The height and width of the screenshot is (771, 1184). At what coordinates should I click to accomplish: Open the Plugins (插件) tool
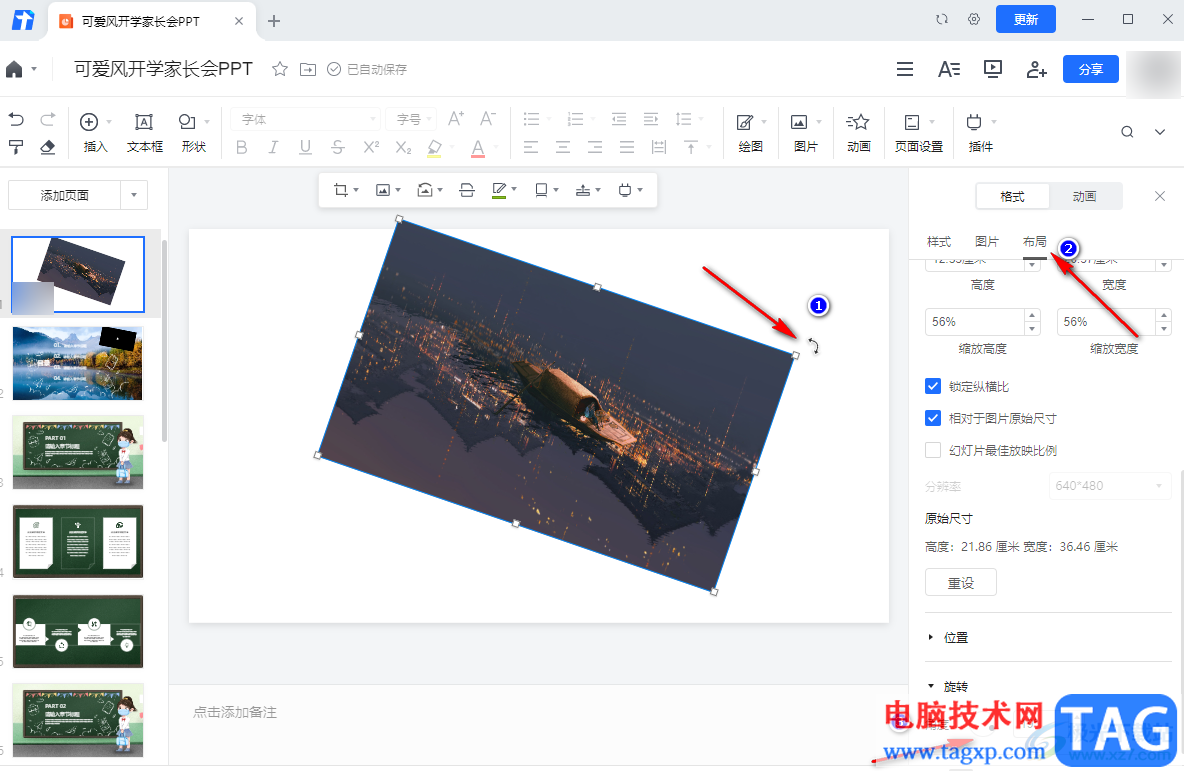tap(980, 132)
